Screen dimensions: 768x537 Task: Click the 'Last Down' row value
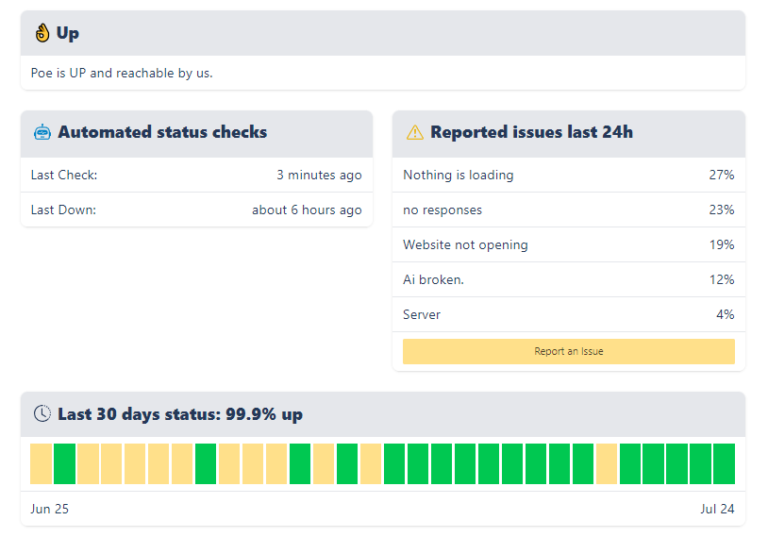coord(307,210)
